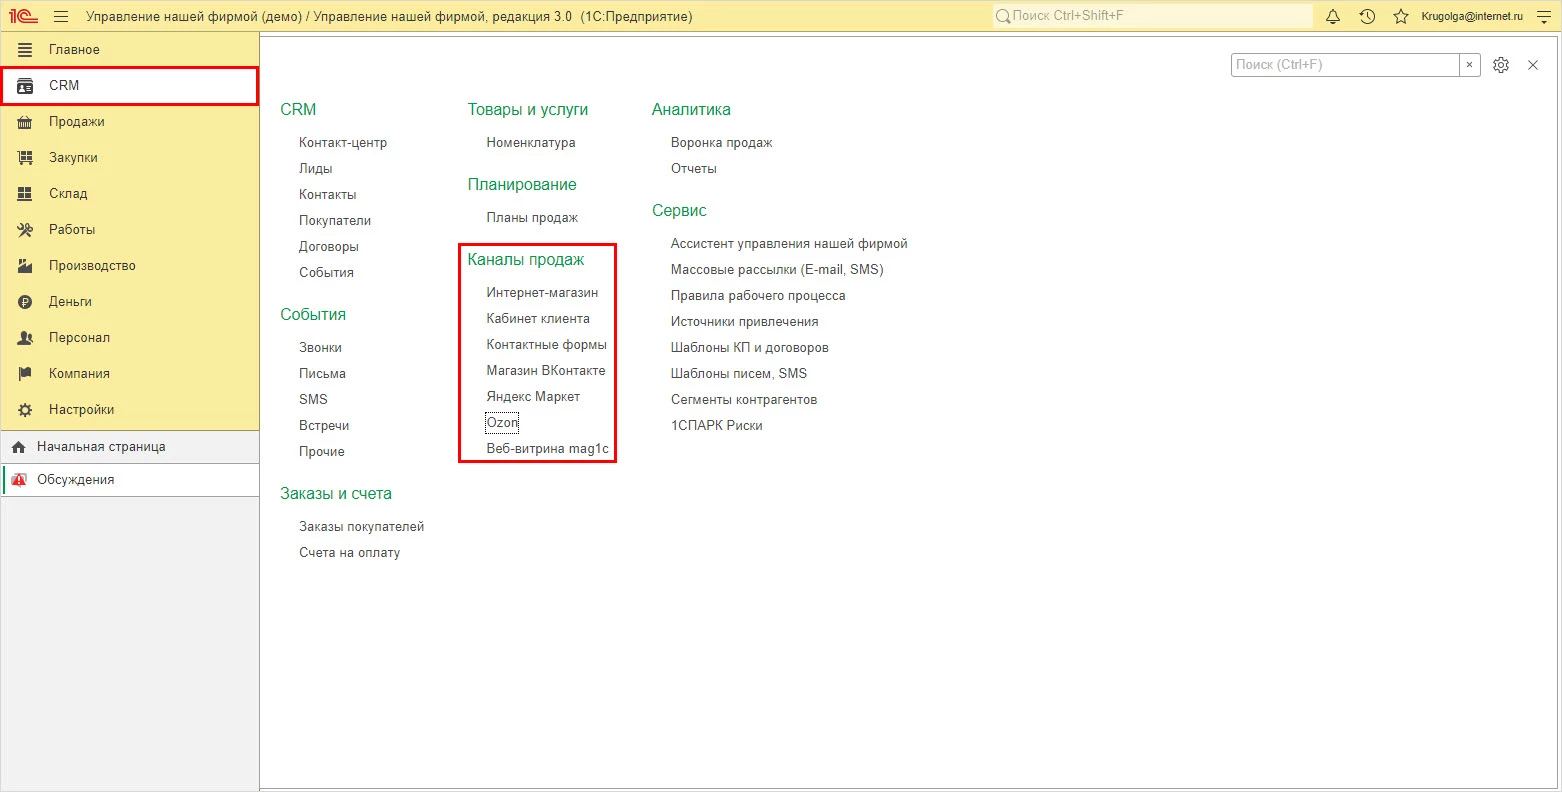
Task: Open the Производство factory icon
Action: 26,266
